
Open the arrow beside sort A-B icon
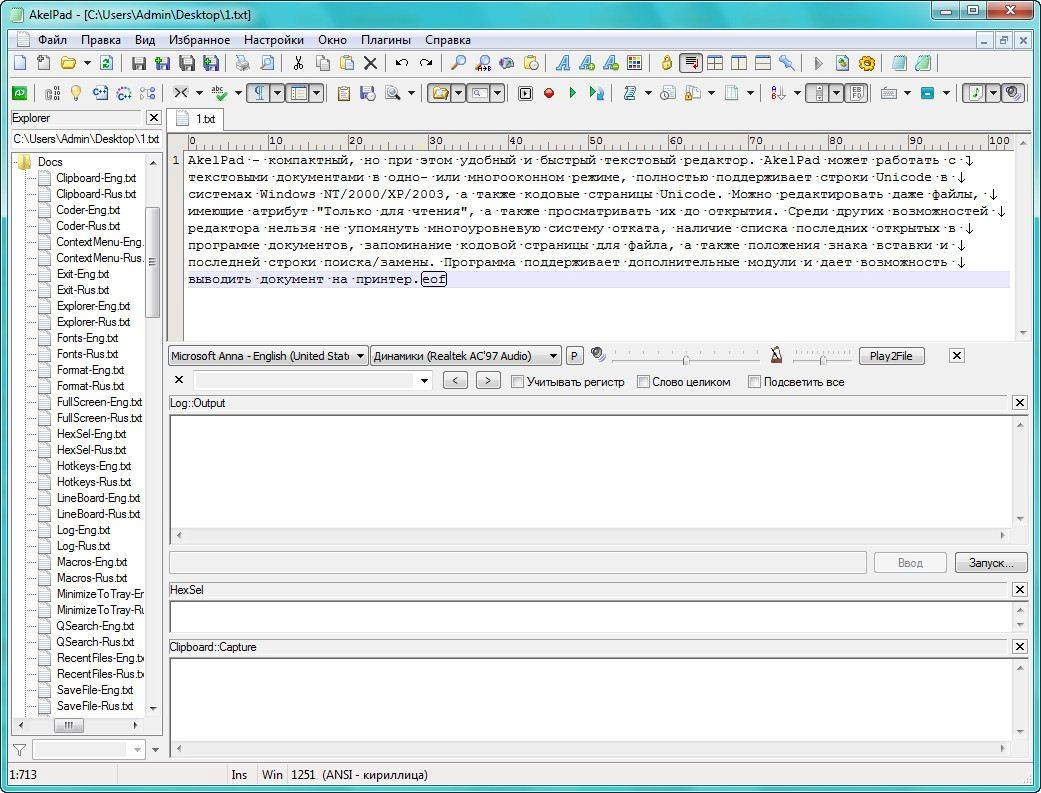[797, 93]
